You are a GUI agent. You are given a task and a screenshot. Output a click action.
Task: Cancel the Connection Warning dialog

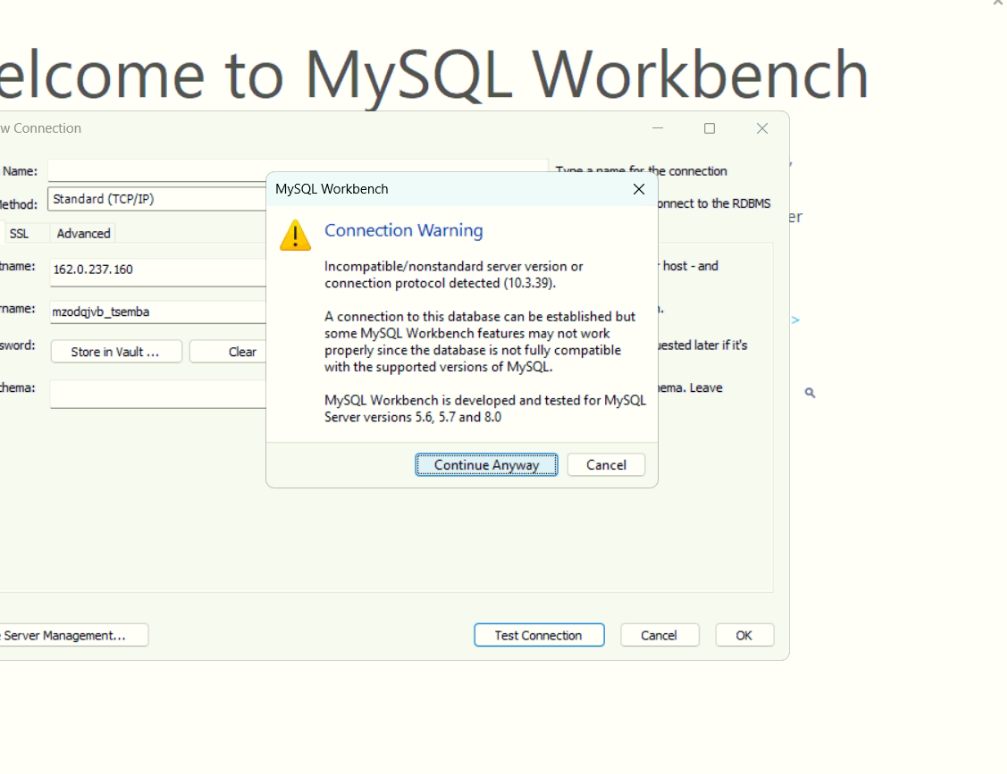coord(606,465)
